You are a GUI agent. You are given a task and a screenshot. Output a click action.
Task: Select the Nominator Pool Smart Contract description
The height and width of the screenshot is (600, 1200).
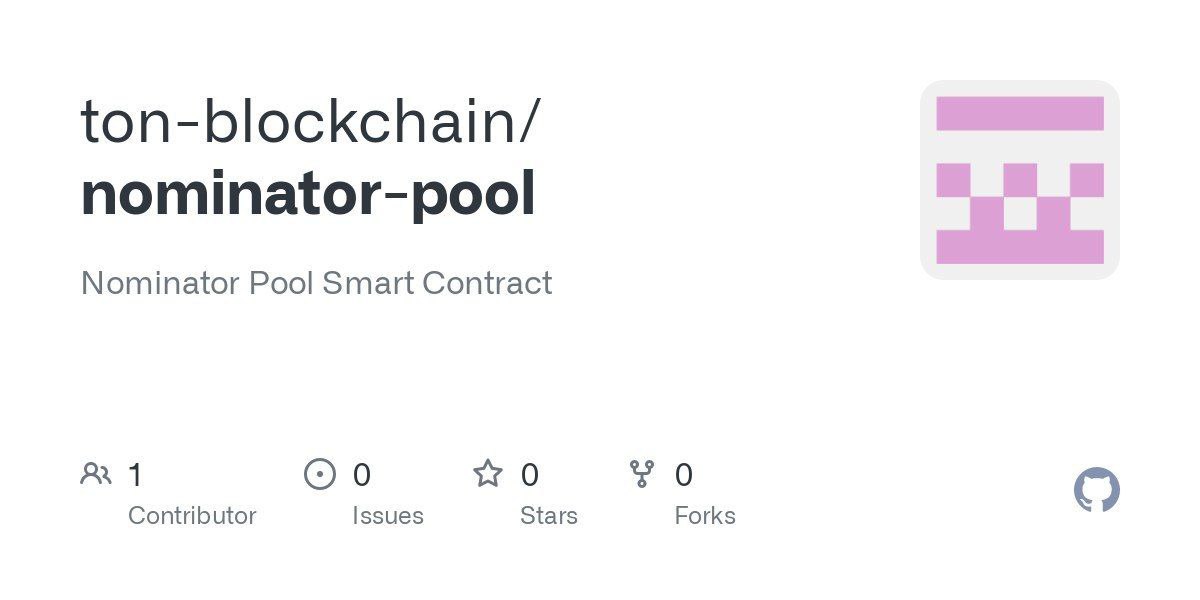[x=316, y=283]
